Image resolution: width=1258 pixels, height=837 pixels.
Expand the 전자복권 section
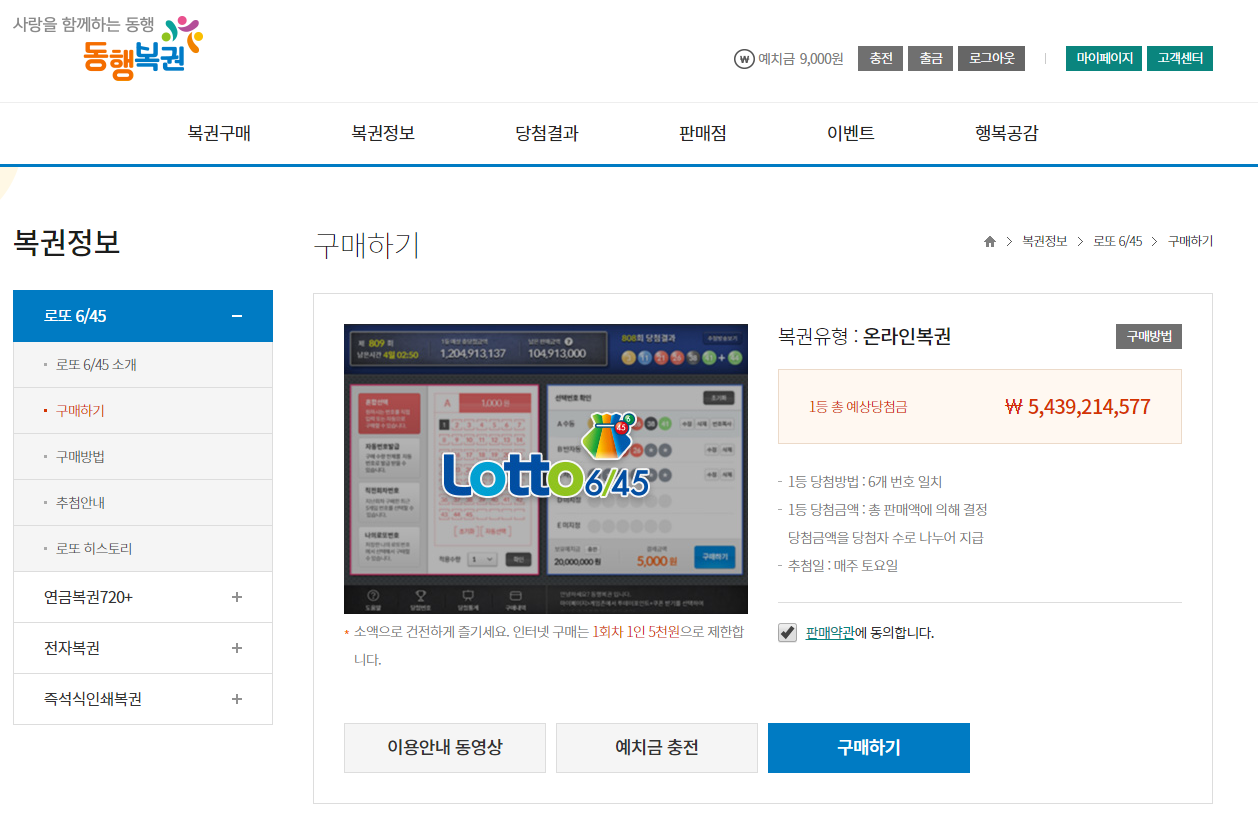pyautogui.click(x=237, y=648)
